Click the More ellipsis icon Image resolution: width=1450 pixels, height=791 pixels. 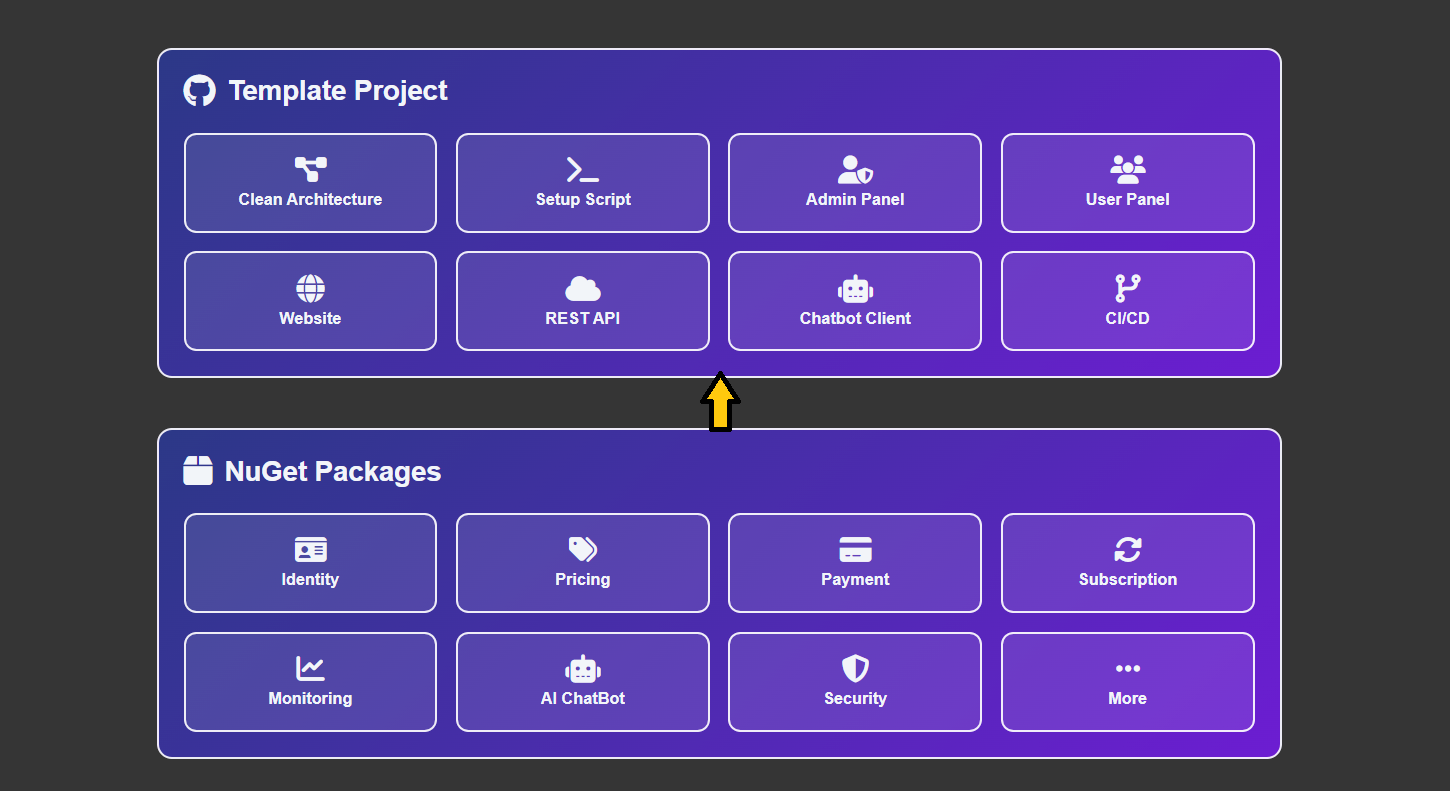(1127, 669)
